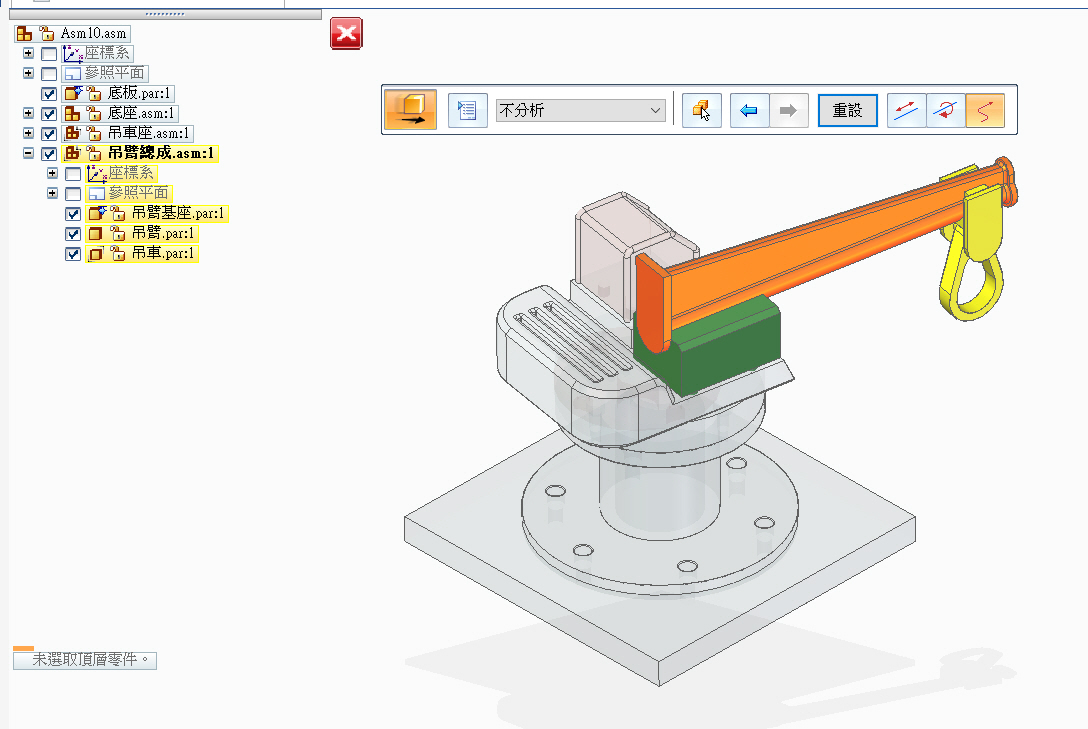Click the 座標系 icon under 吊臂總成

[x=96, y=173]
